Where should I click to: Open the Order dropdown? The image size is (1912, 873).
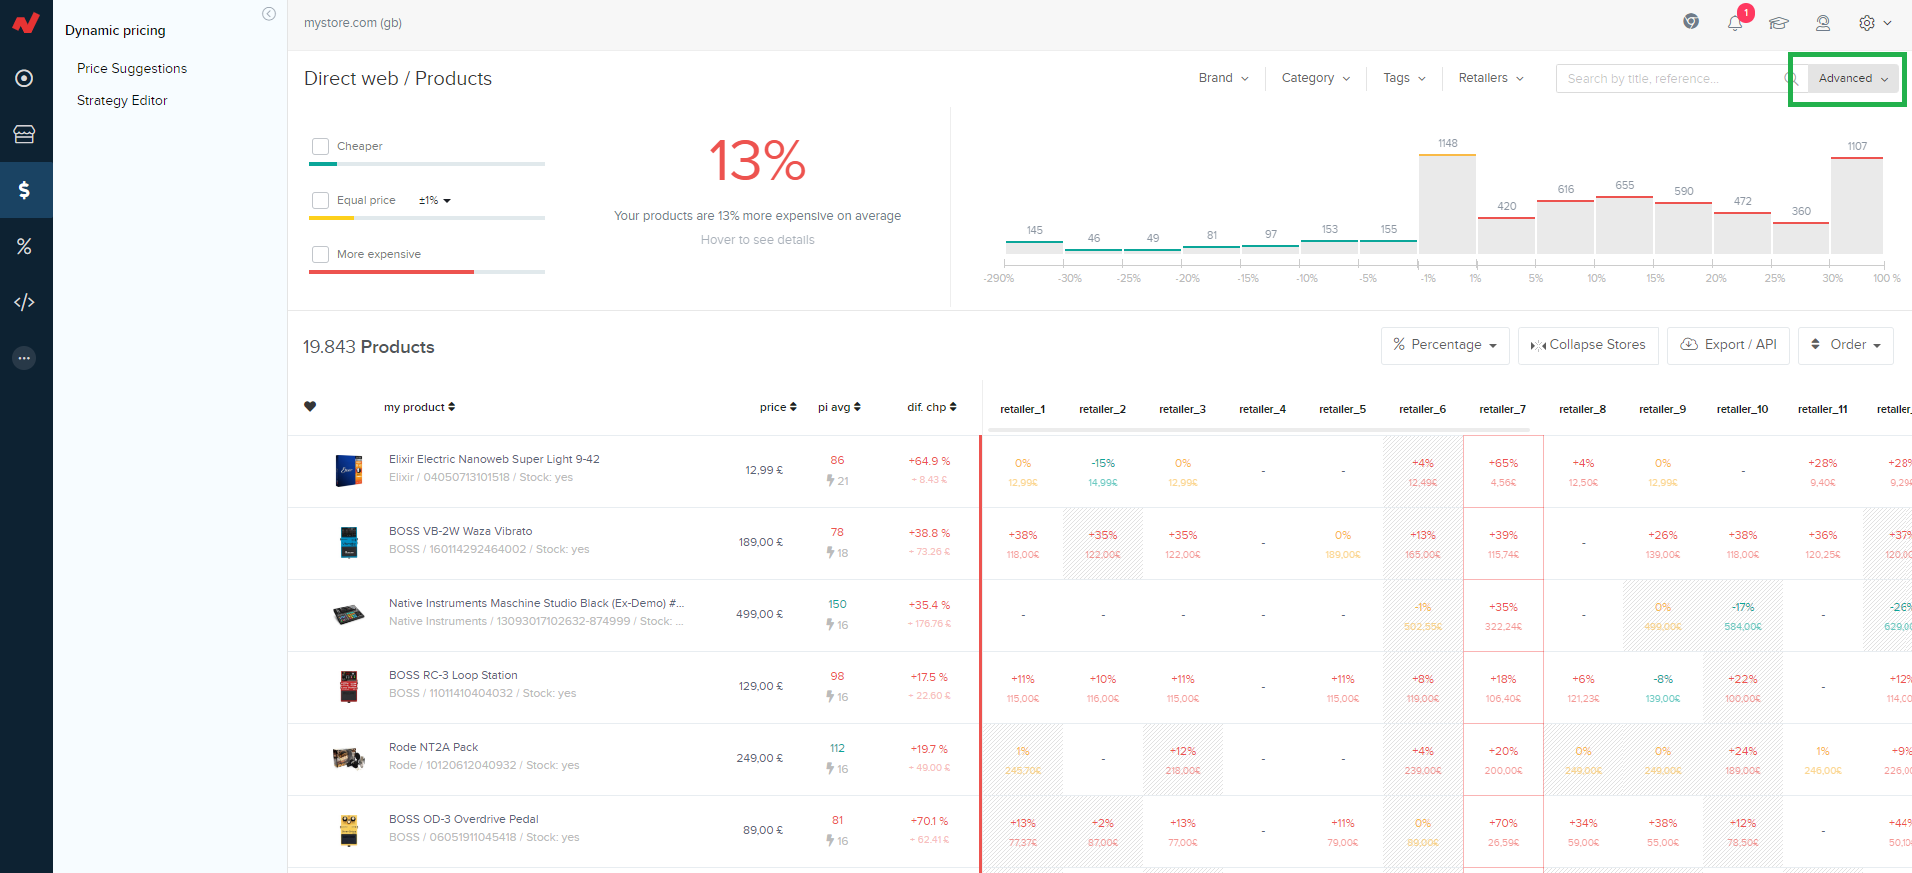coord(1846,345)
